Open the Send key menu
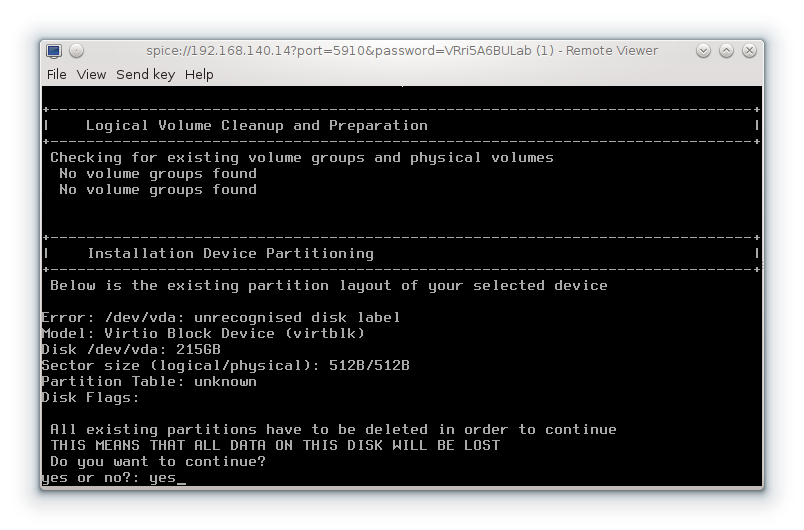Screen dimensions: 804x530 point(145,74)
